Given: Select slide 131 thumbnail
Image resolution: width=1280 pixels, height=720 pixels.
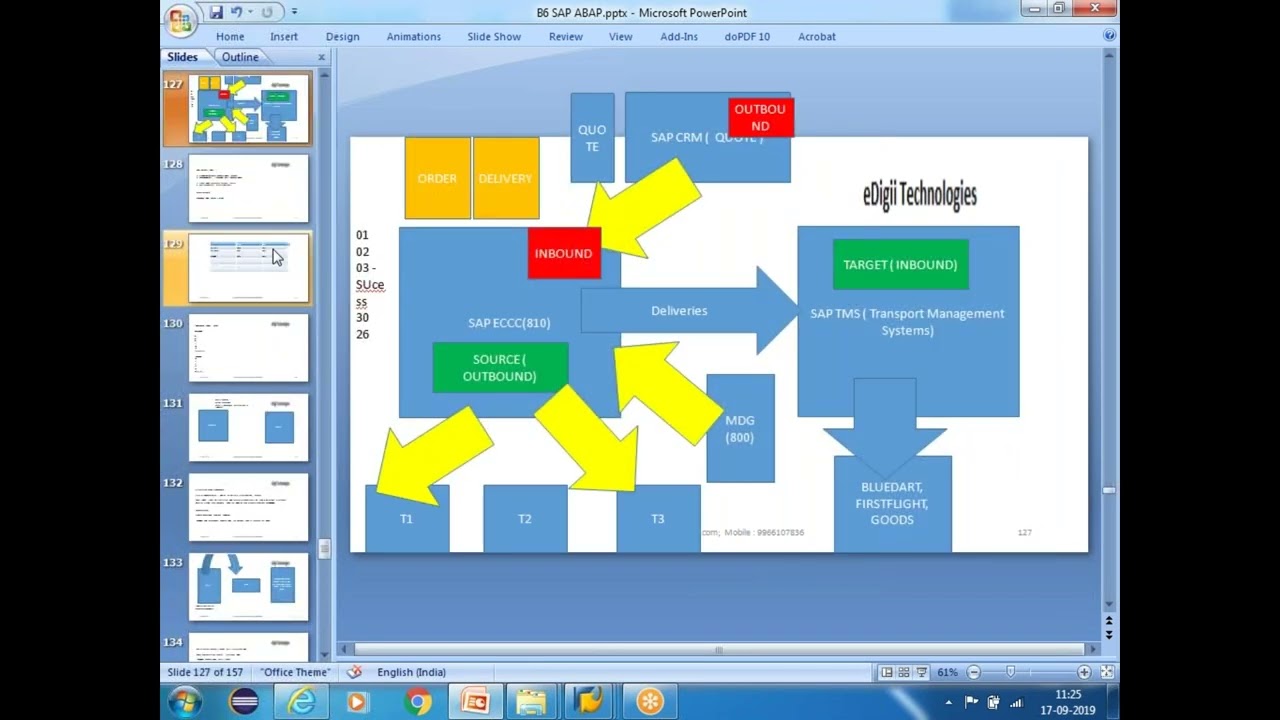Looking at the screenshot, I should click(249, 428).
